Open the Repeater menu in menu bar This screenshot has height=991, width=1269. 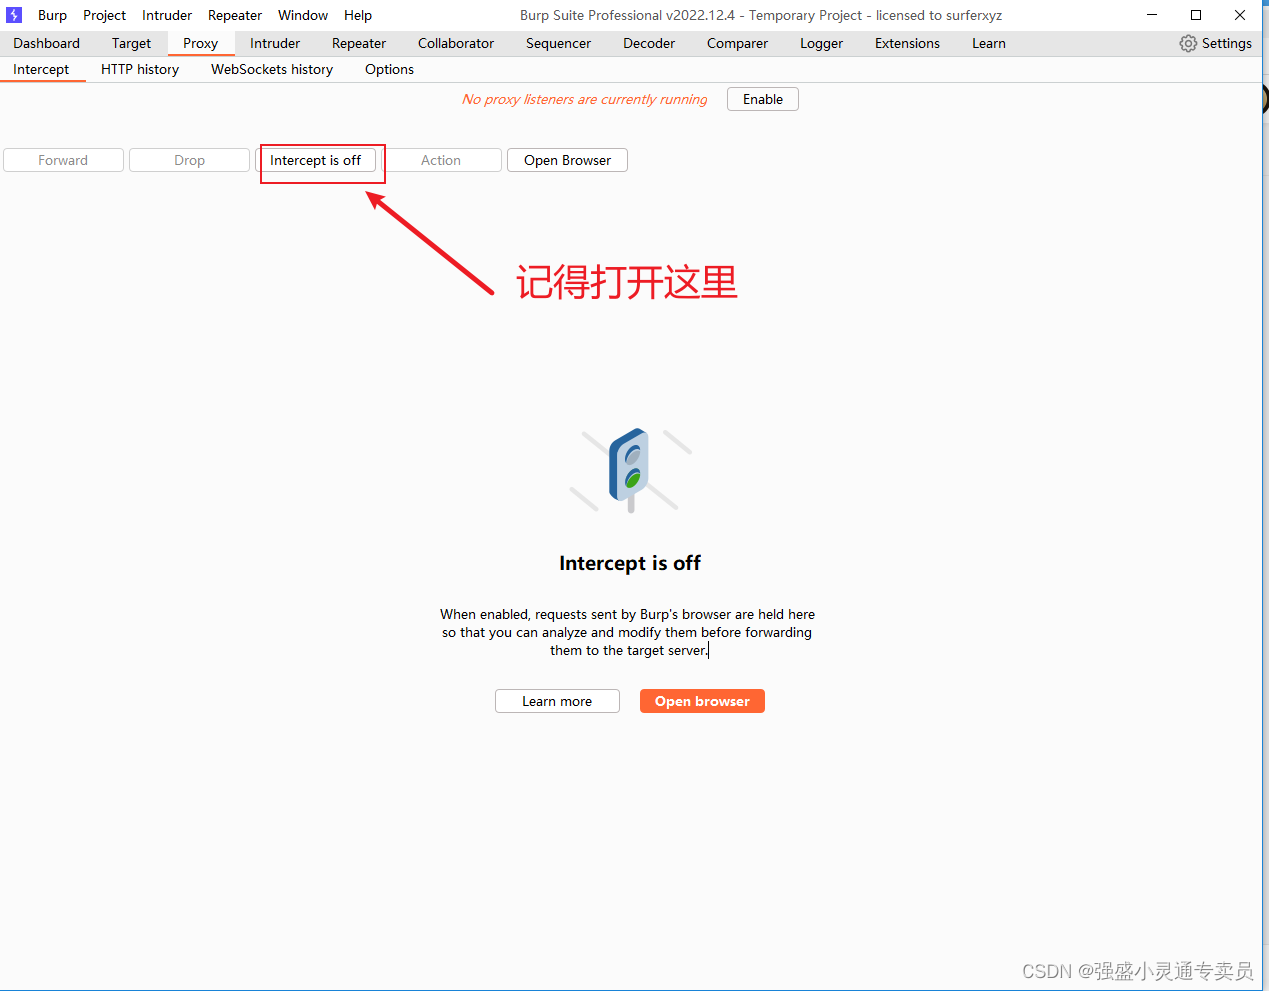[x=235, y=15]
